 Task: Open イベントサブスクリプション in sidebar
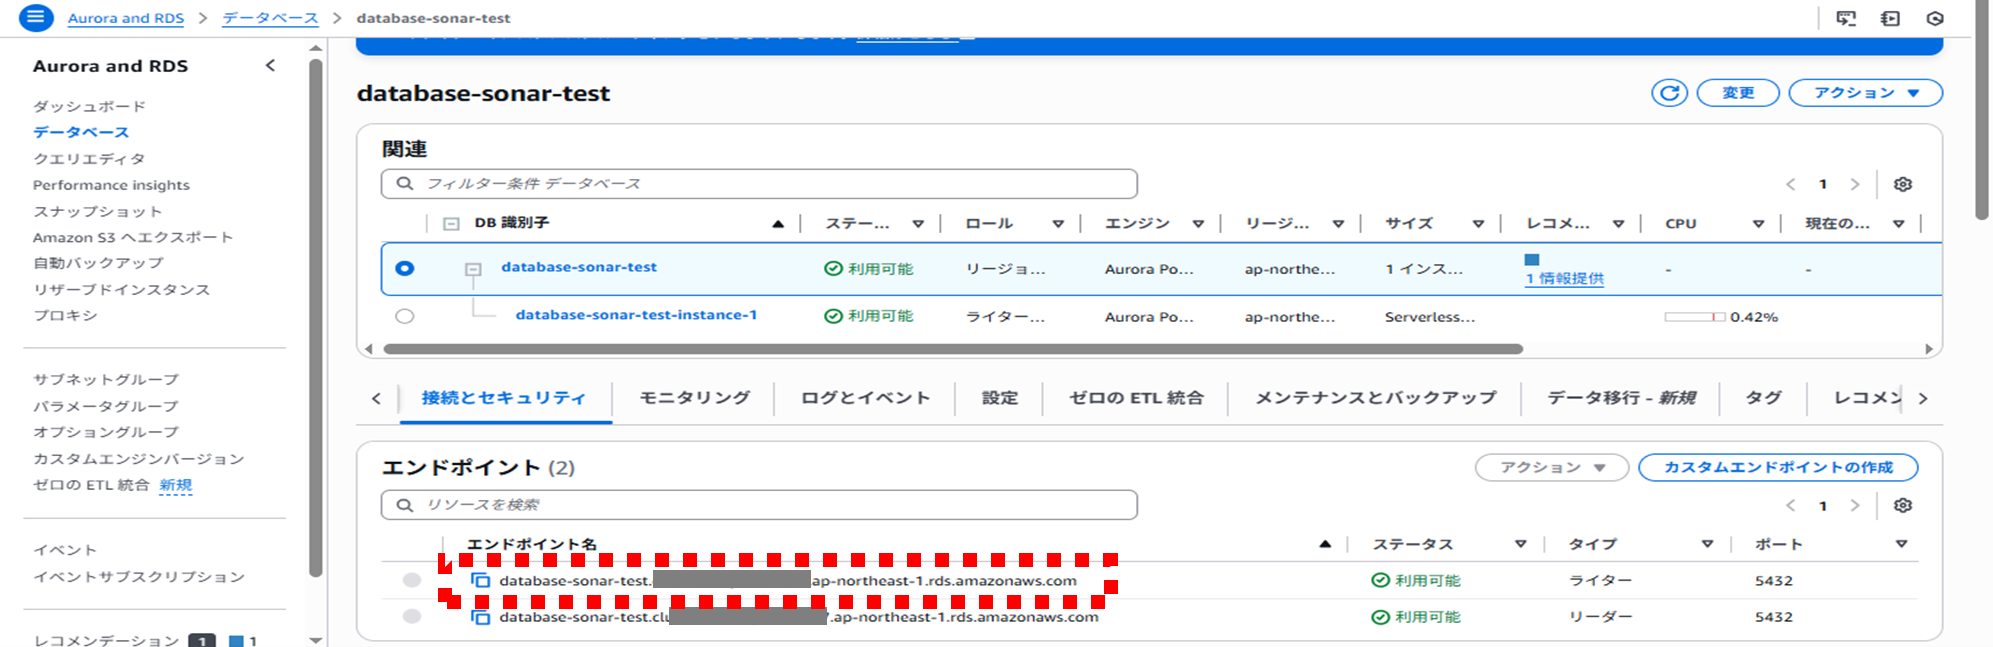tap(138, 576)
